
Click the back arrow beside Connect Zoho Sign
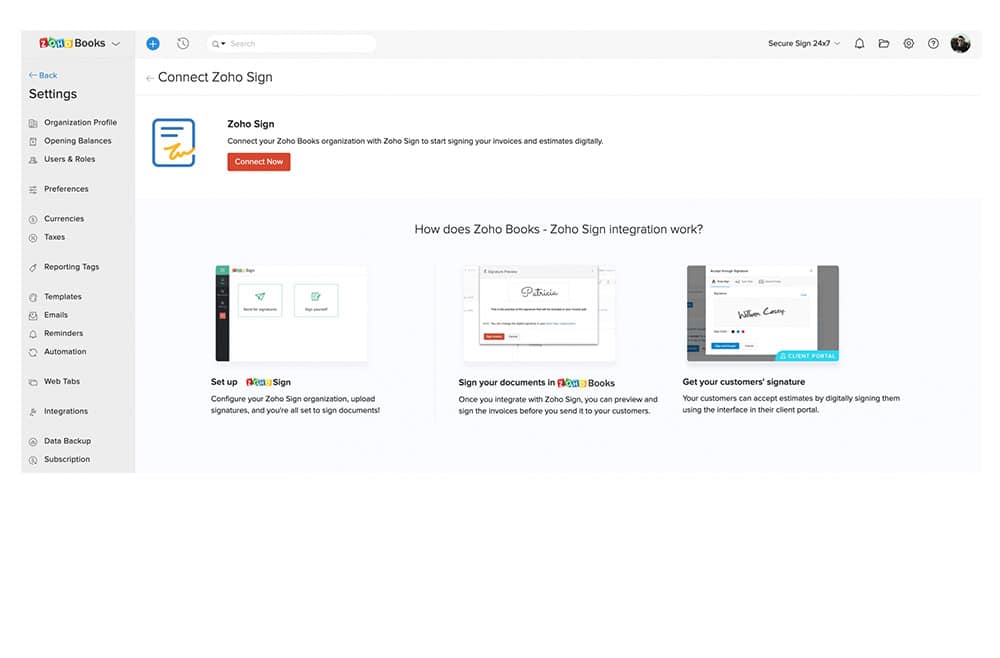pos(150,78)
